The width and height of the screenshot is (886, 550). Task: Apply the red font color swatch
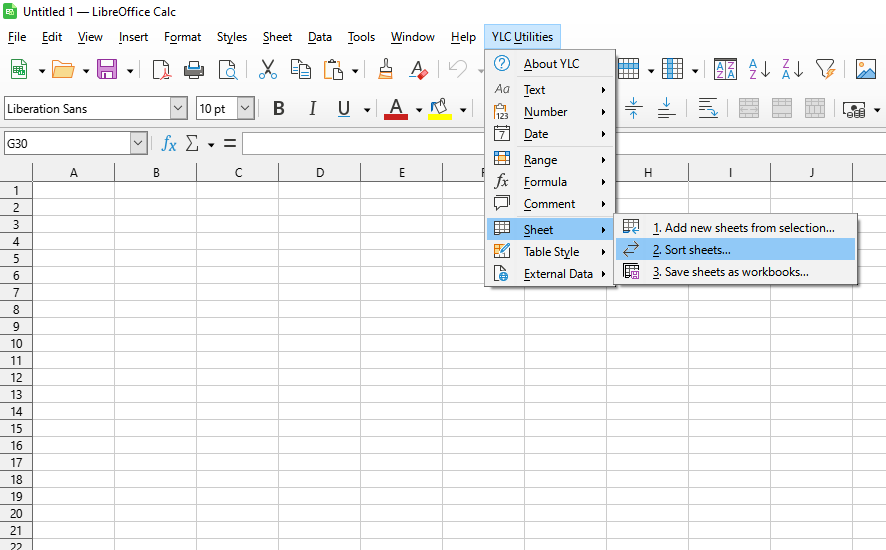[396, 109]
